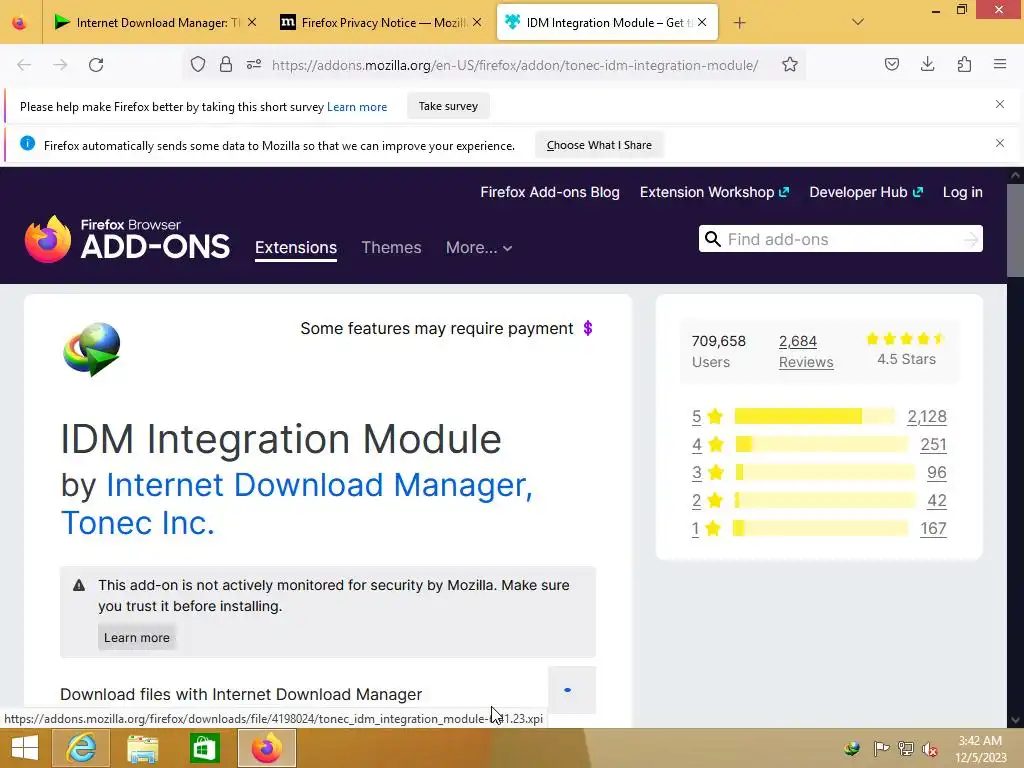1024x768 pixels.
Task: Click Log in
Action: (x=963, y=192)
